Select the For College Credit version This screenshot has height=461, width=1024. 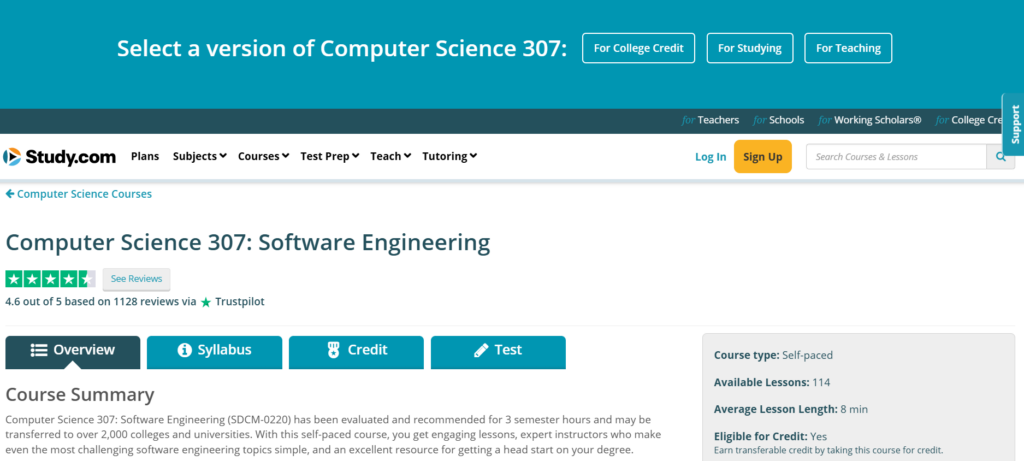click(x=638, y=48)
